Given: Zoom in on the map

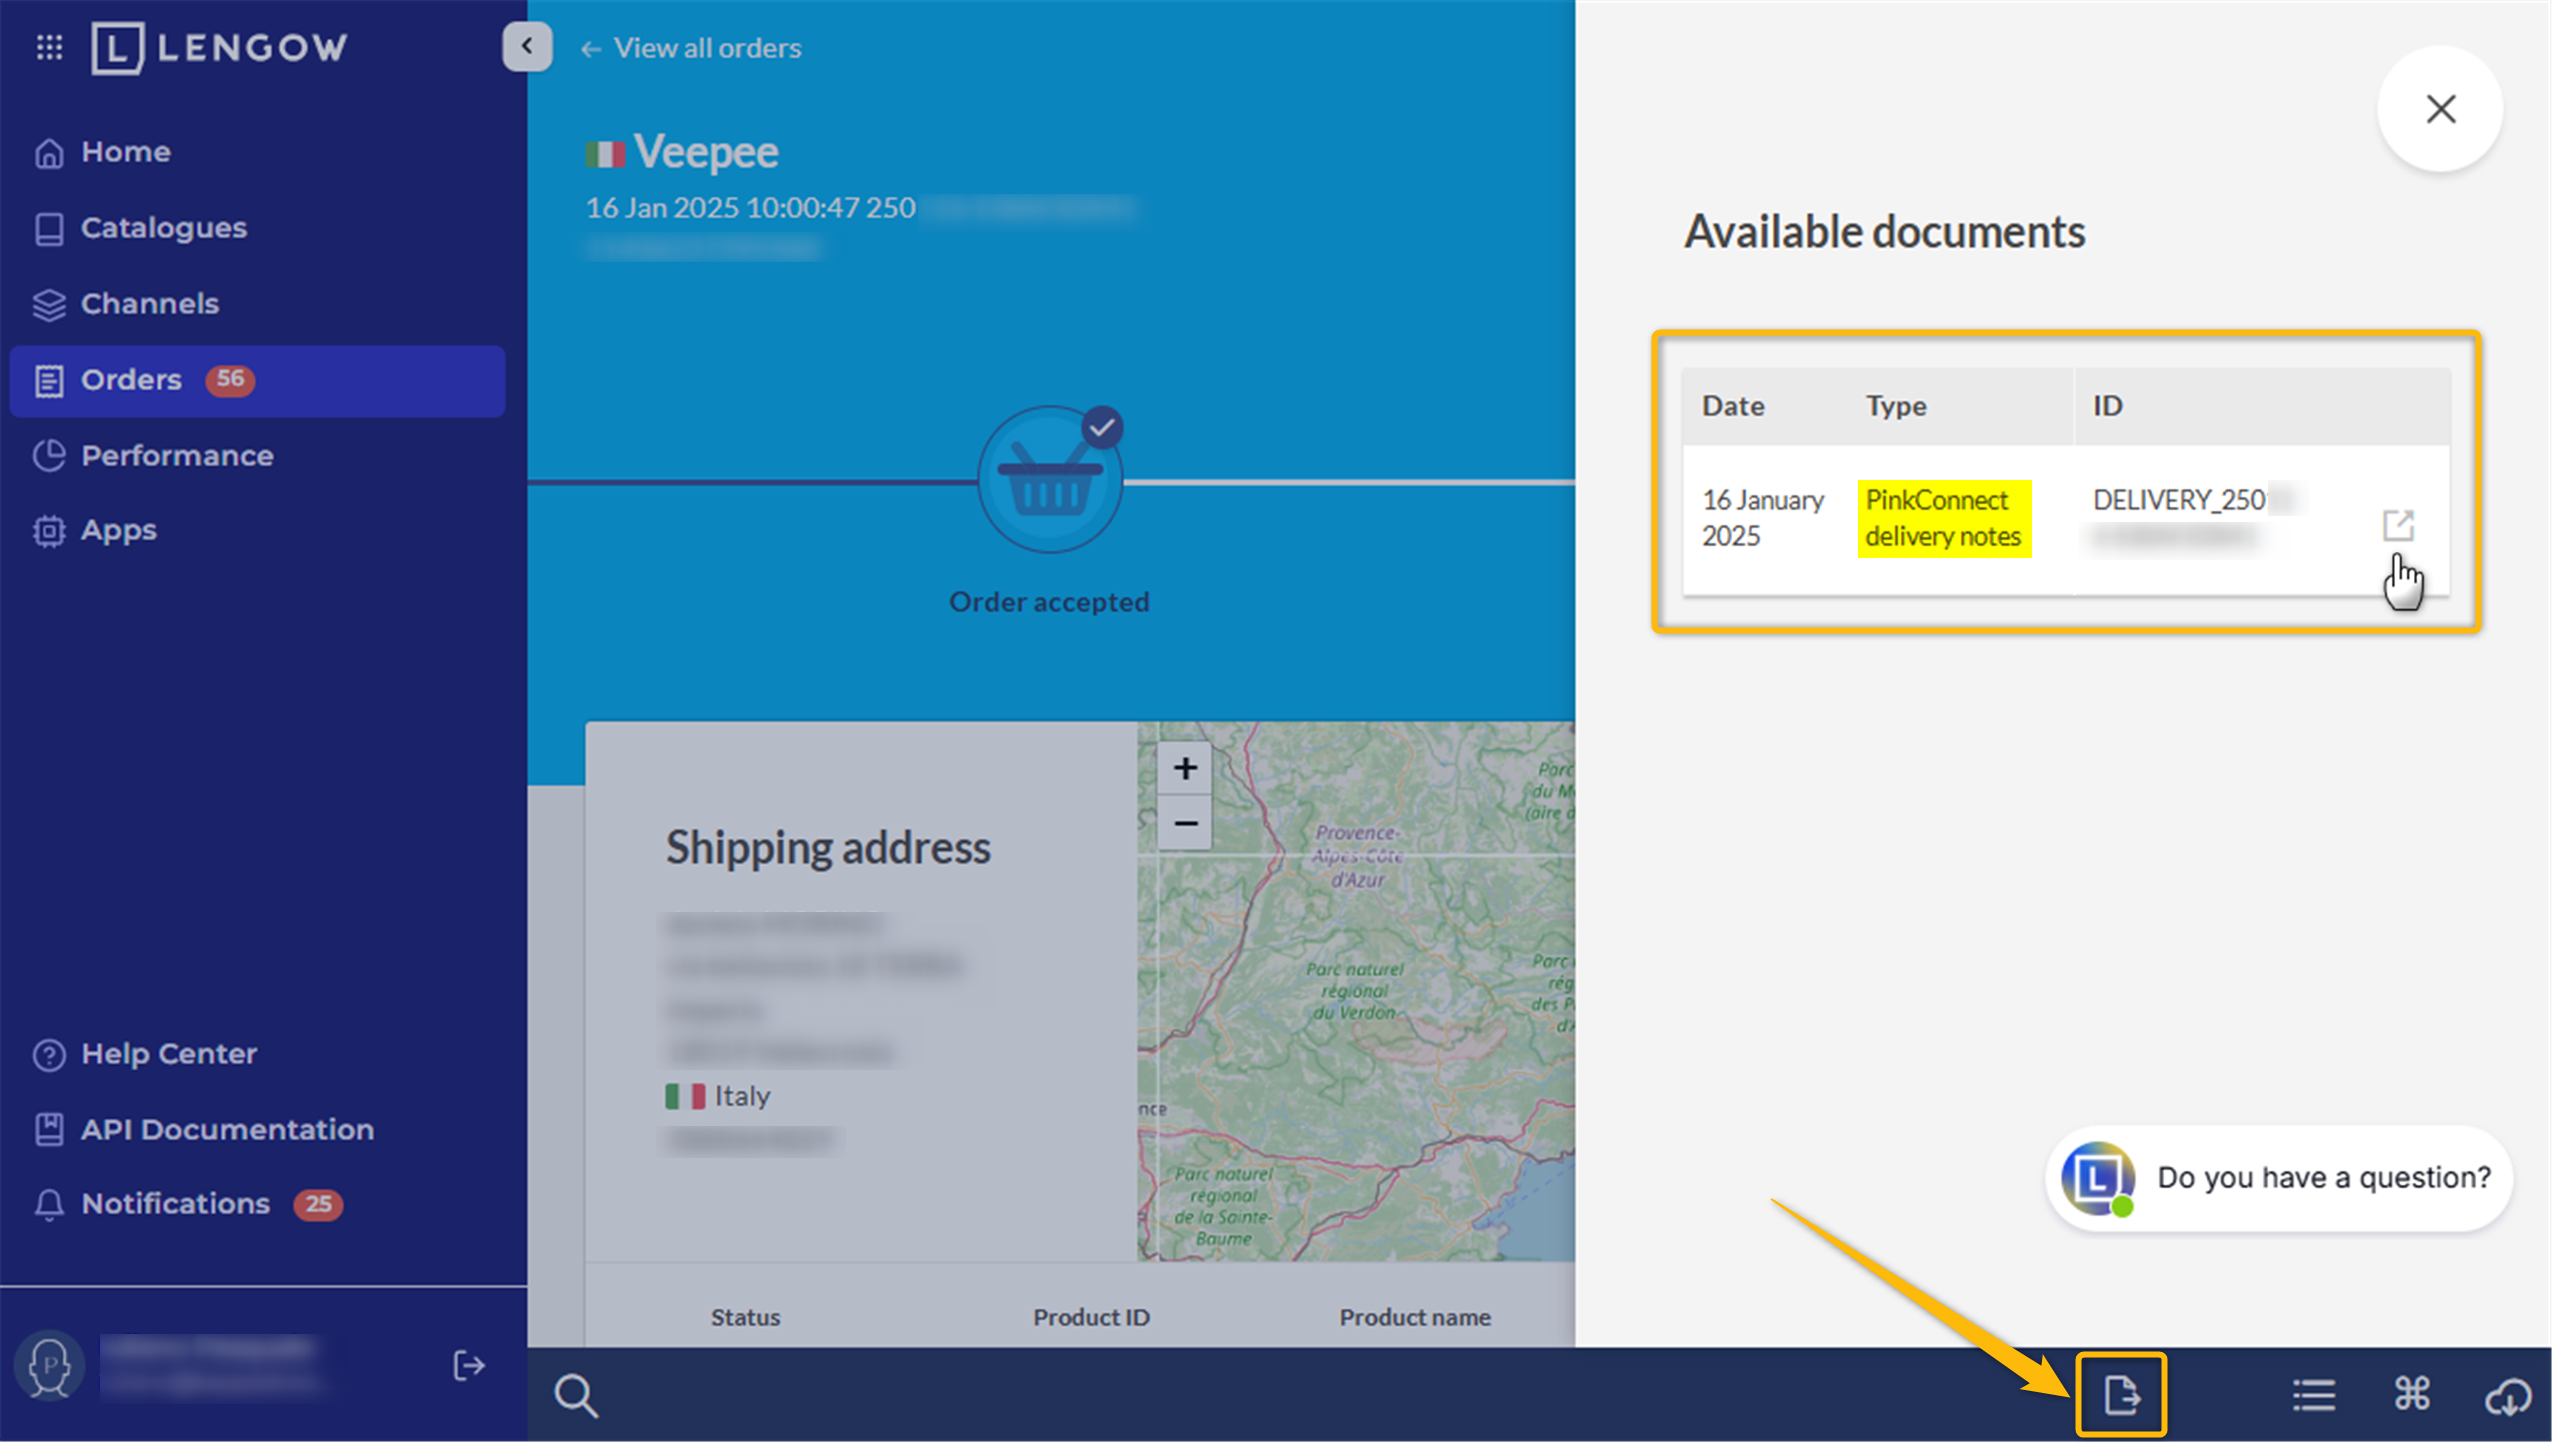Looking at the screenshot, I should [1185, 768].
